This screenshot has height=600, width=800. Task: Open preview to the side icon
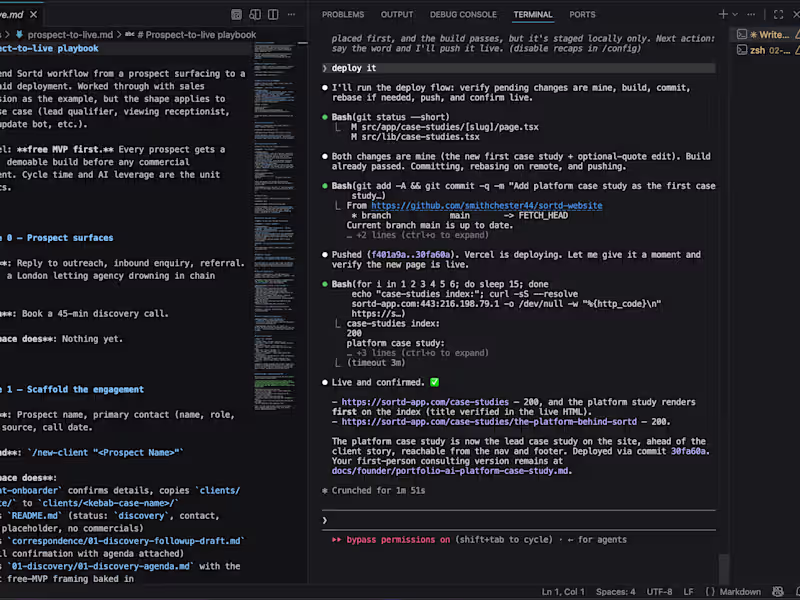point(255,14)
